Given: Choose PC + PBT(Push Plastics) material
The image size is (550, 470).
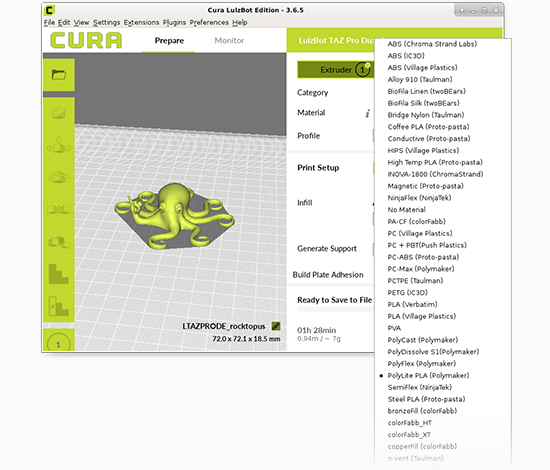Looking at the screenshot, I should click(443, 245).
